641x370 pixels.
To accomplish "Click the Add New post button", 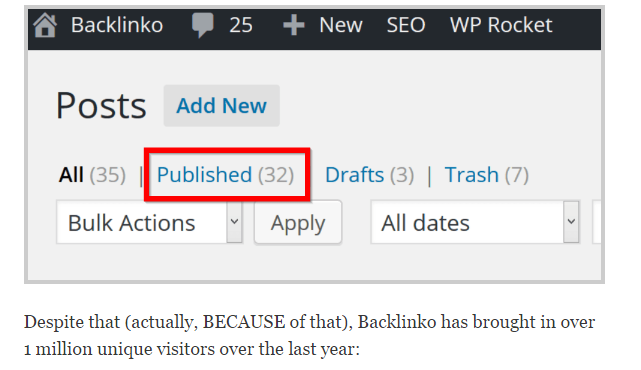I will point(222,106).
